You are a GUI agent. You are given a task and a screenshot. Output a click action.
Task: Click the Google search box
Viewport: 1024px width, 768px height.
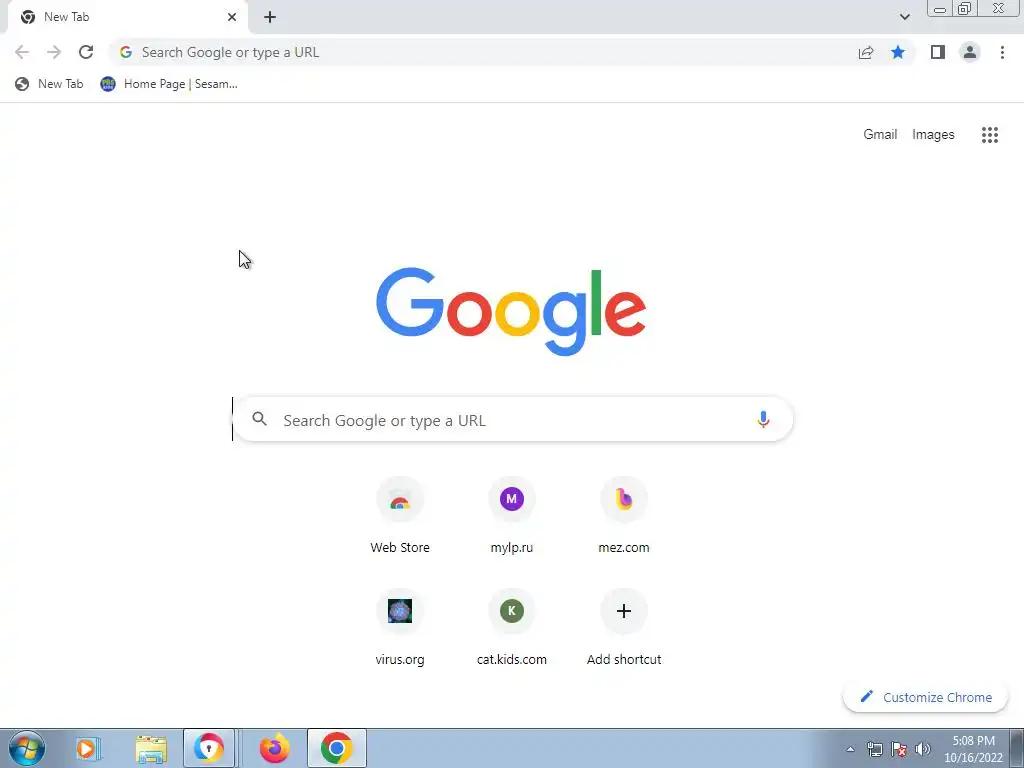point(513,419)
